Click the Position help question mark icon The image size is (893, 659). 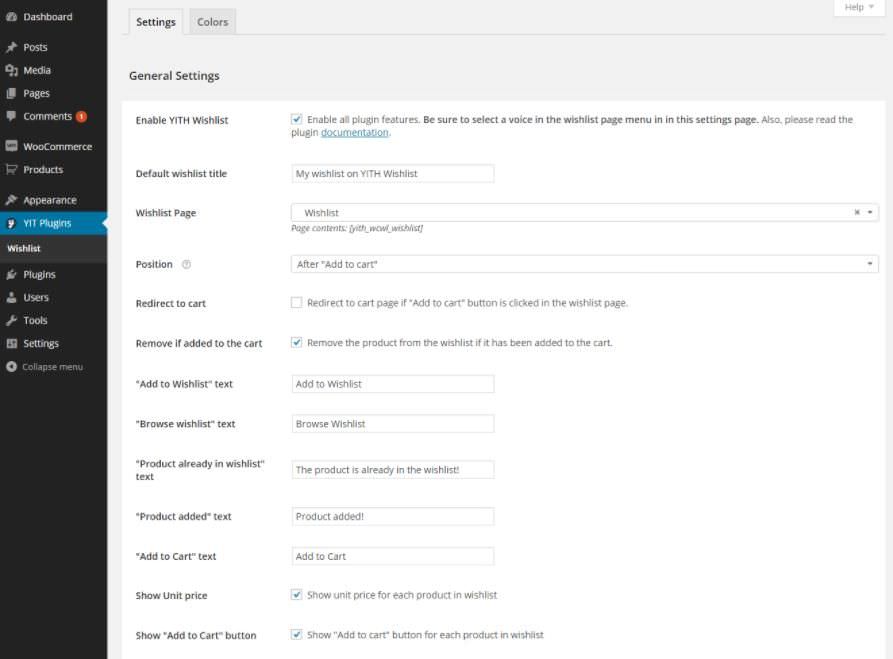click(186, 264)
